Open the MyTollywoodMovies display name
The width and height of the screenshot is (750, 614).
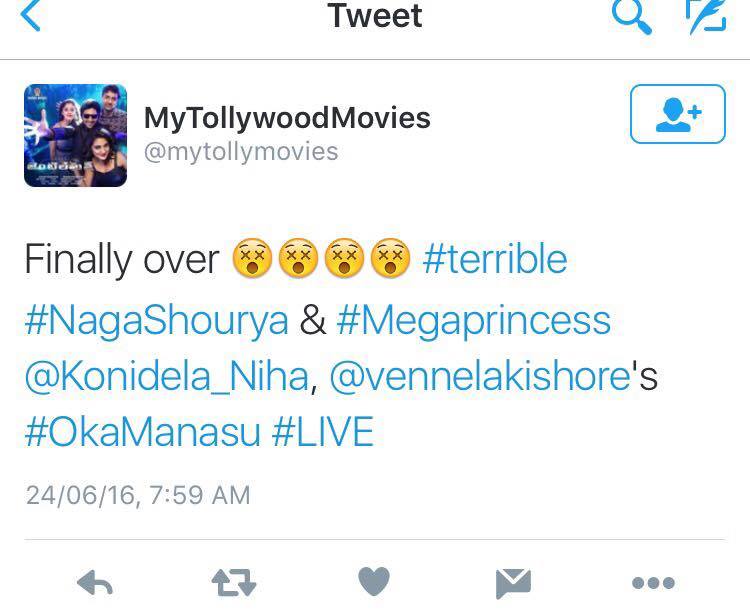pos(287,118)
